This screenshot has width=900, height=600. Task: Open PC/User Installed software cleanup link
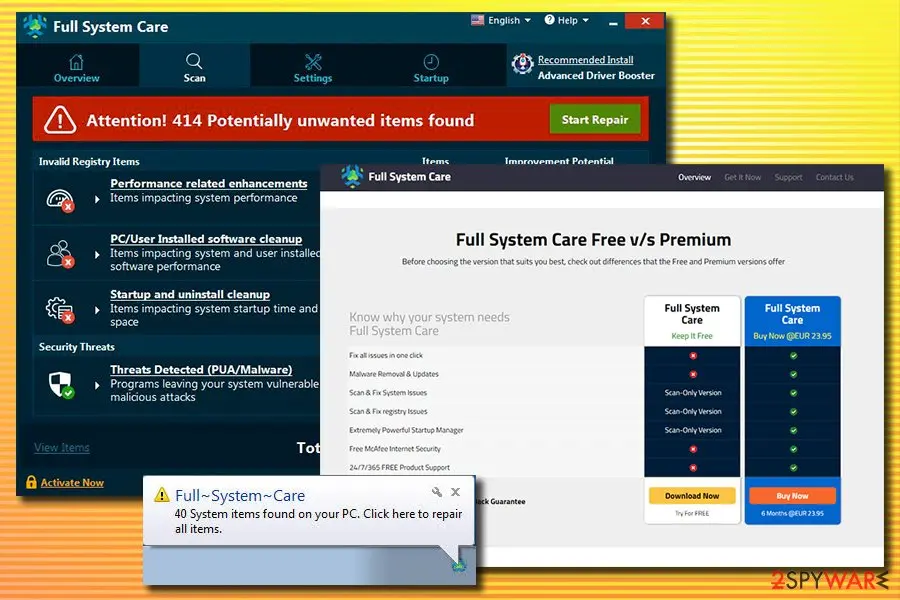click(x=206, y=239)
